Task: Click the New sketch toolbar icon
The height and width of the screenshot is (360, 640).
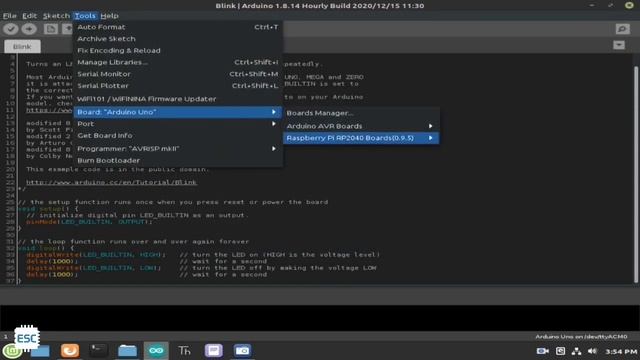Action: 51,29
